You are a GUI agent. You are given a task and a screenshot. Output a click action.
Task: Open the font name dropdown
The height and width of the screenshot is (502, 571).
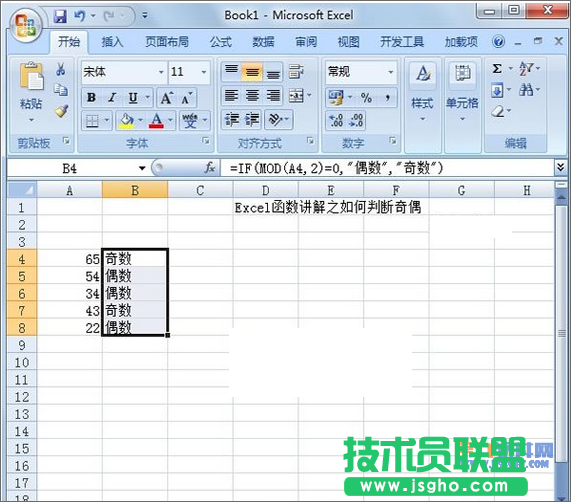161,72
